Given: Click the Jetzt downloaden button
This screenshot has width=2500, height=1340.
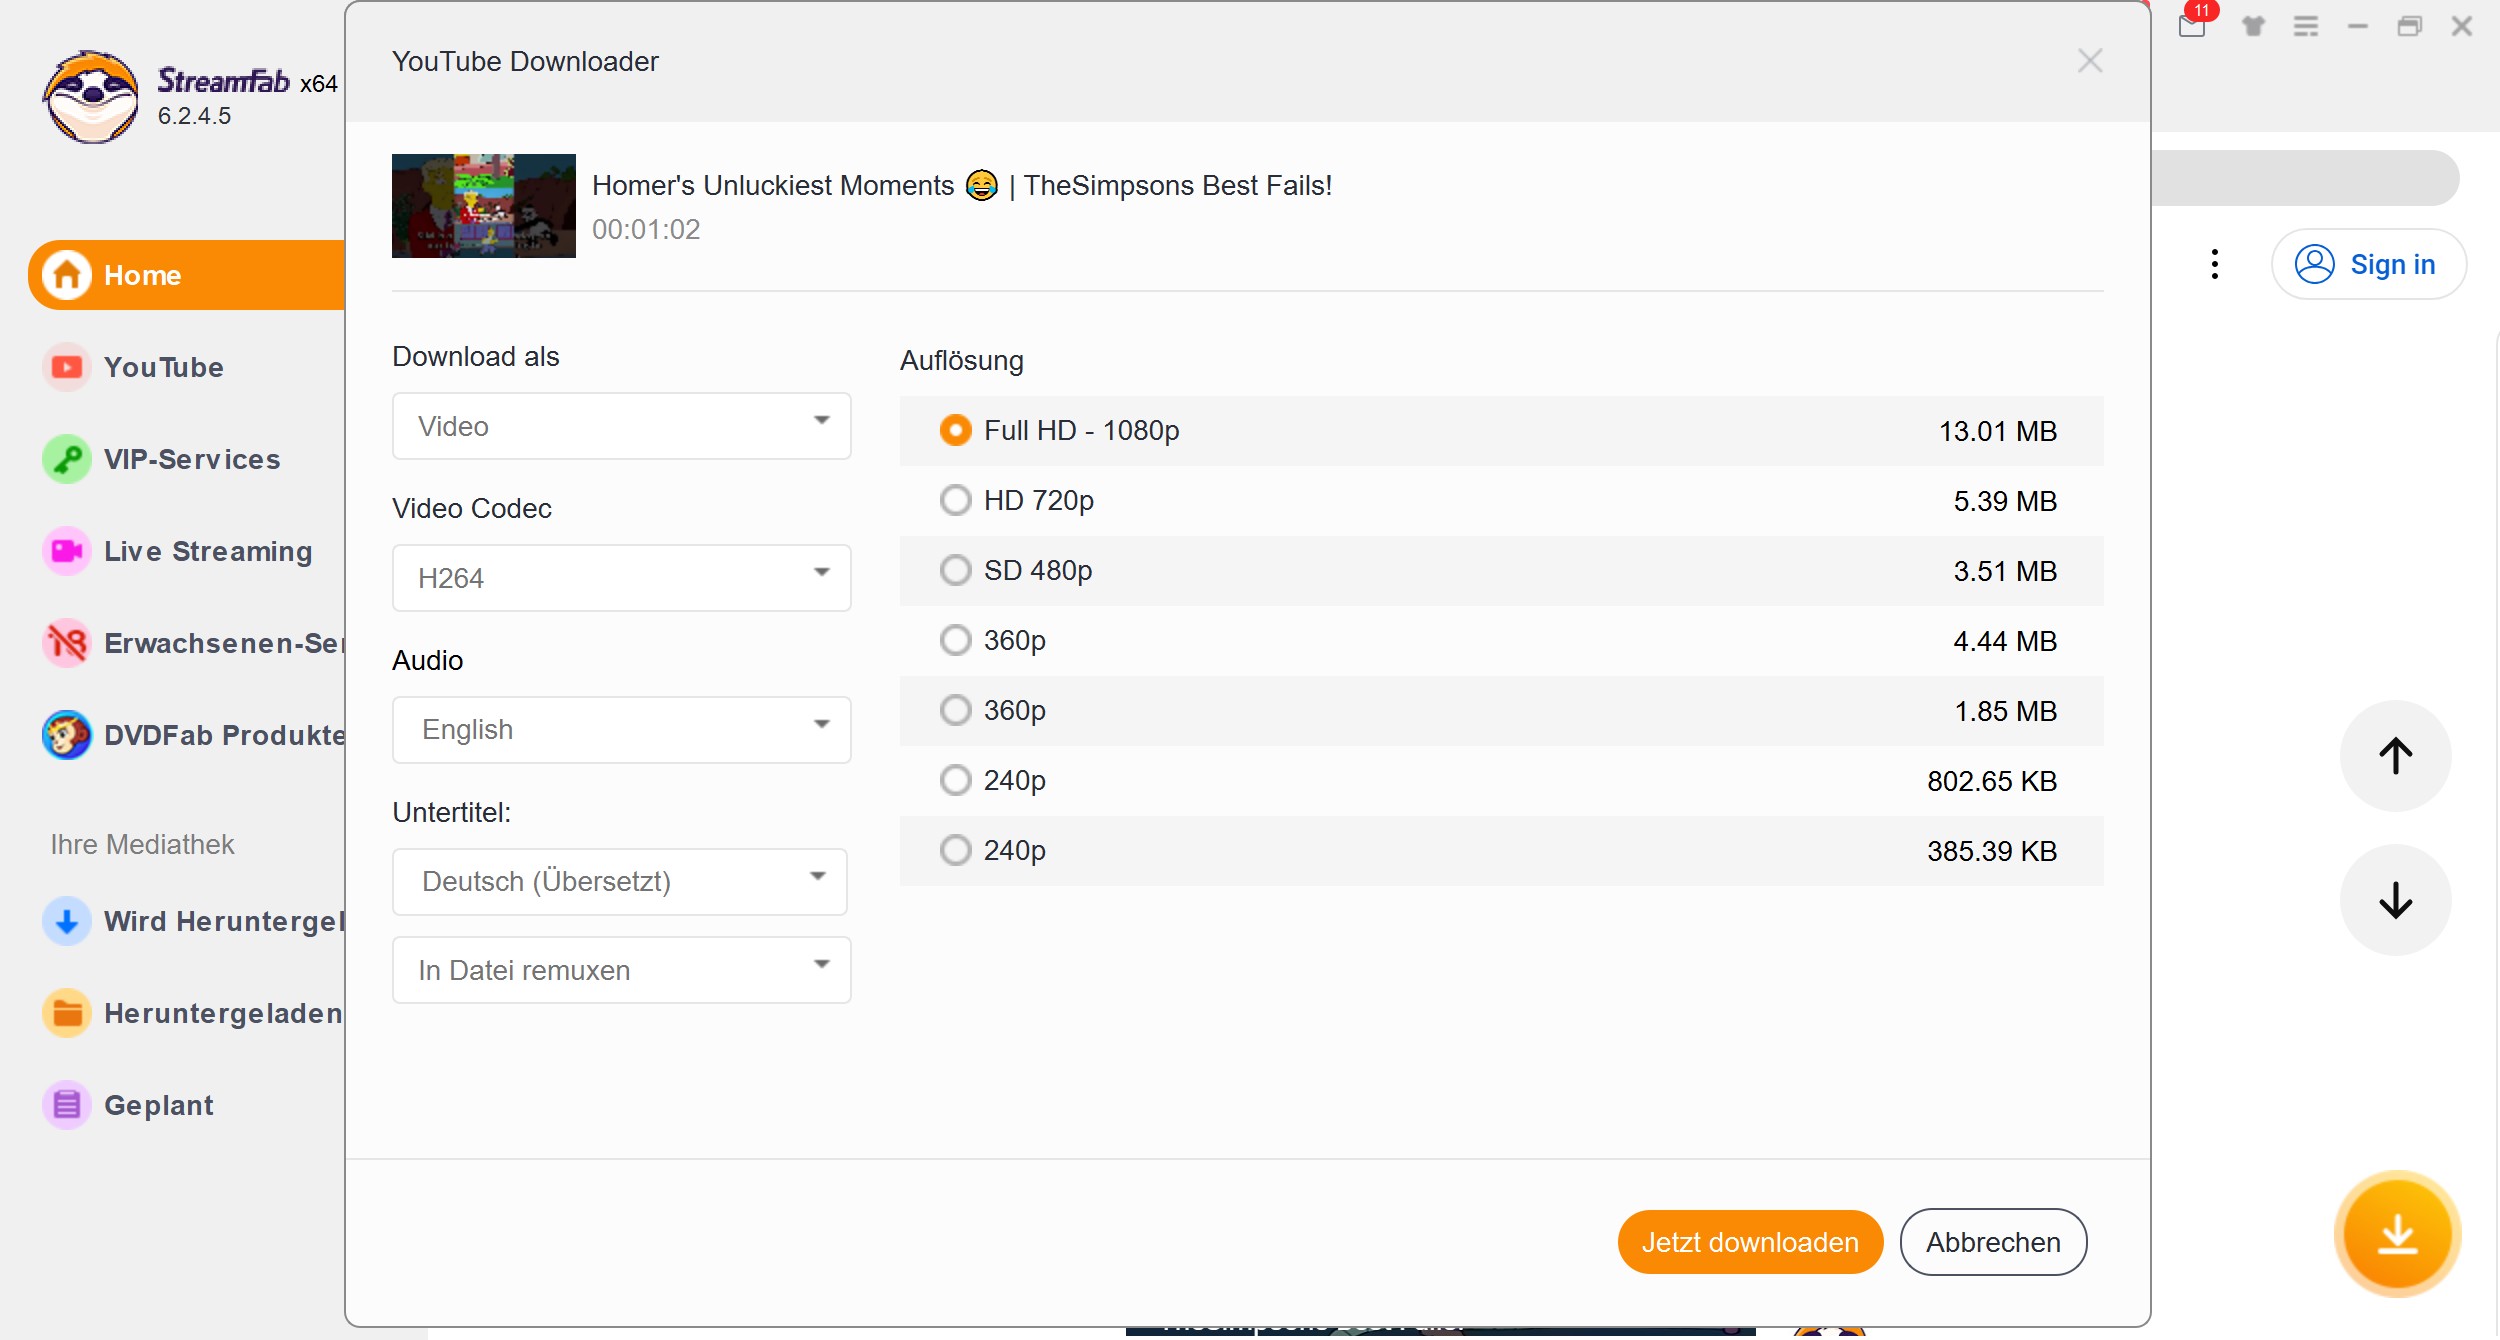Looking at the screenshot, I should (1750, 1242).
